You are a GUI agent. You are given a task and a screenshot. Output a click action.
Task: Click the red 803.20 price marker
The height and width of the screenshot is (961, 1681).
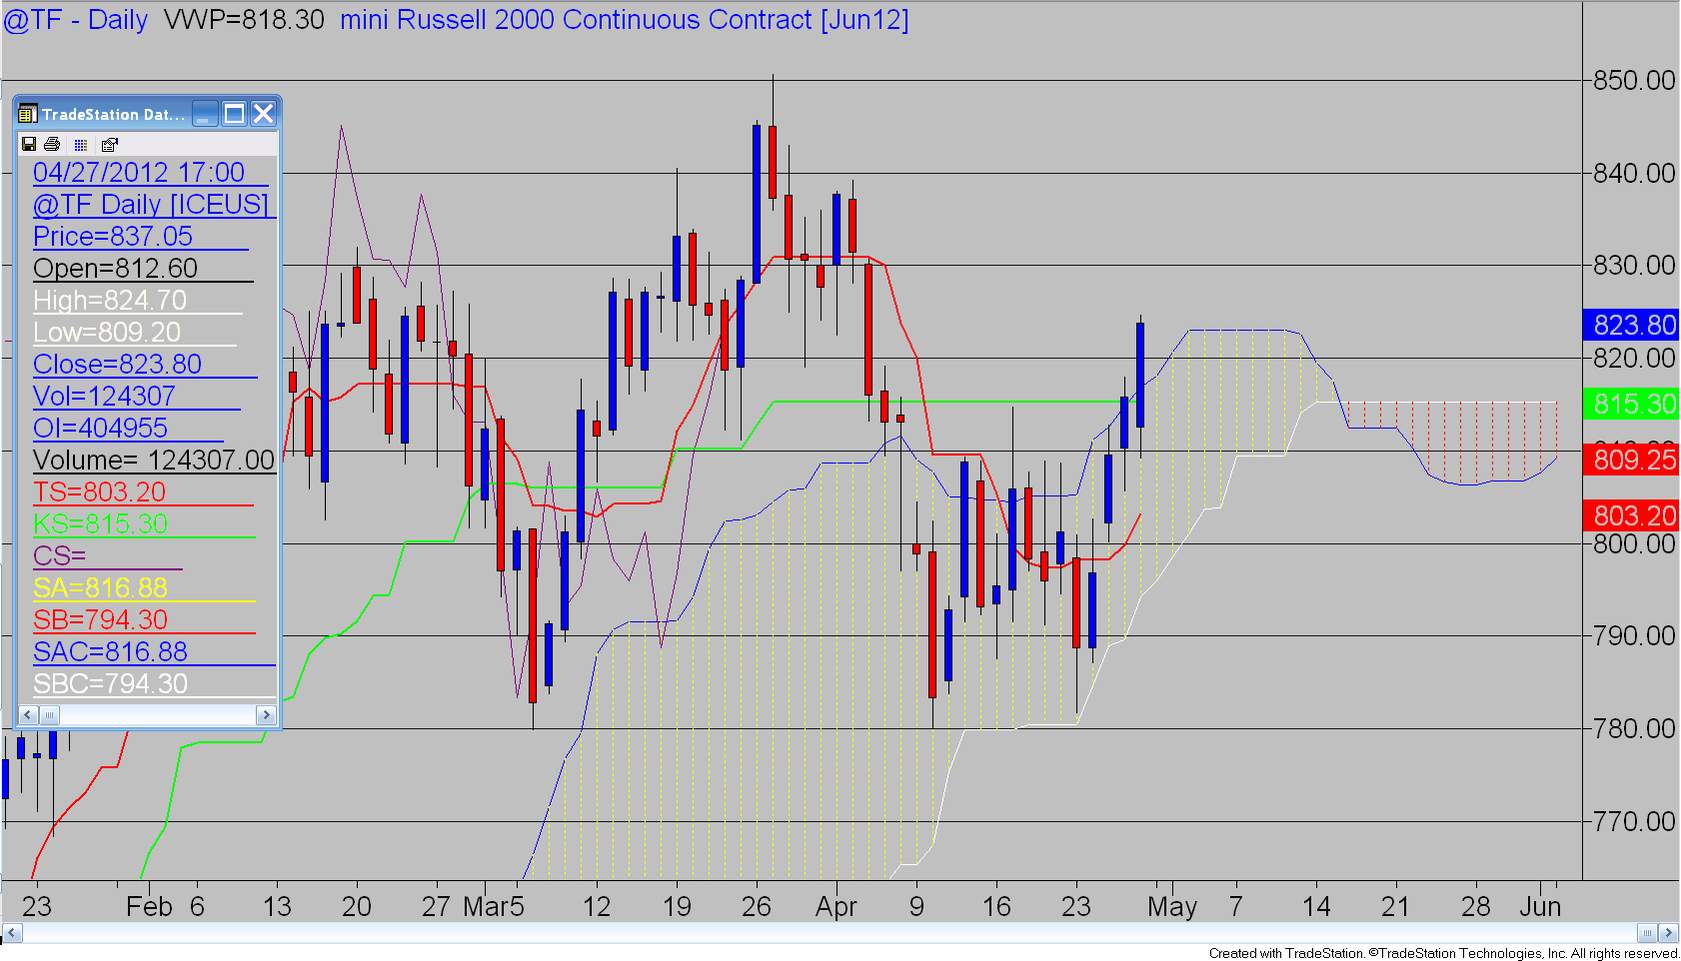pyautogui.click(x=1631, y=516)
